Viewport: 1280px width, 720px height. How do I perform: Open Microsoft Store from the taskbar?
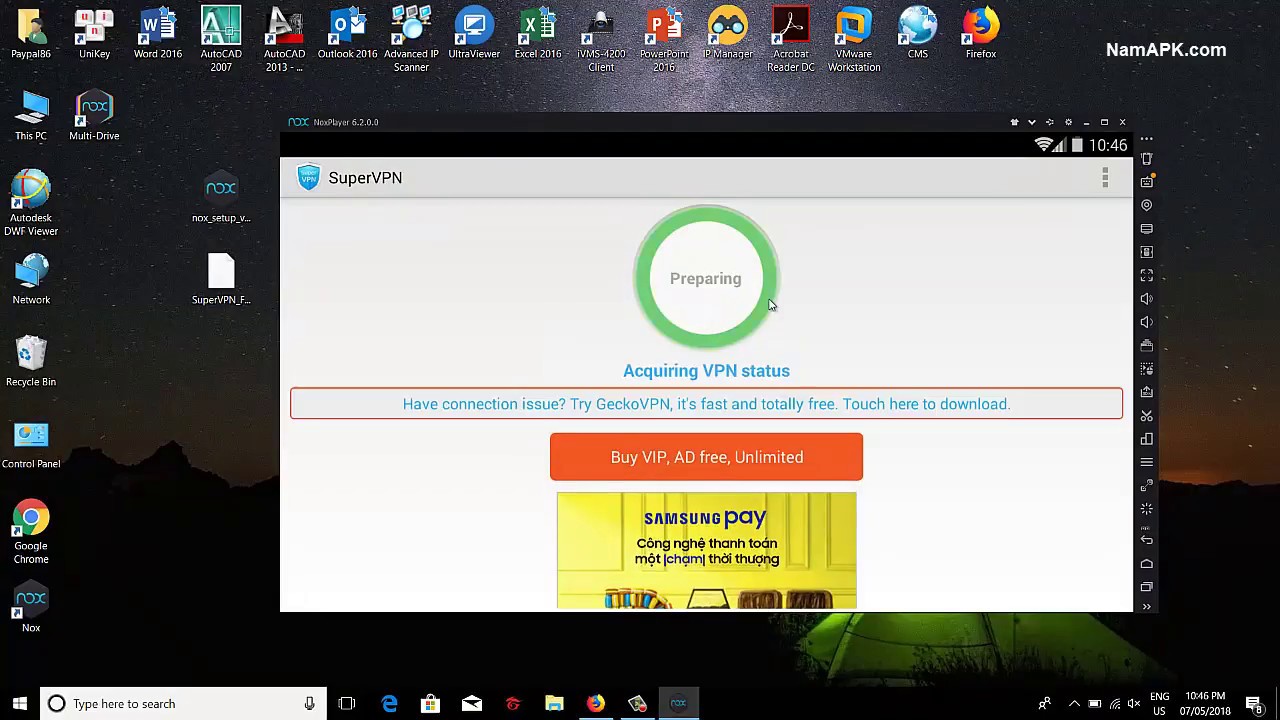coord(430,704)
